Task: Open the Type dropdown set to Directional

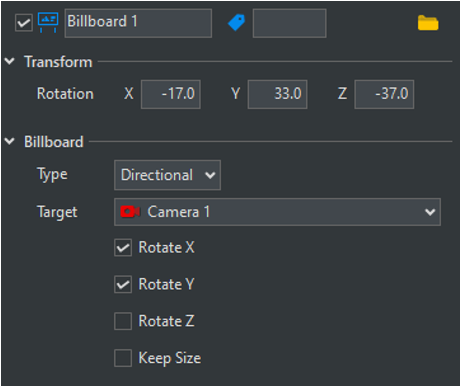Action: pos(167,175)
